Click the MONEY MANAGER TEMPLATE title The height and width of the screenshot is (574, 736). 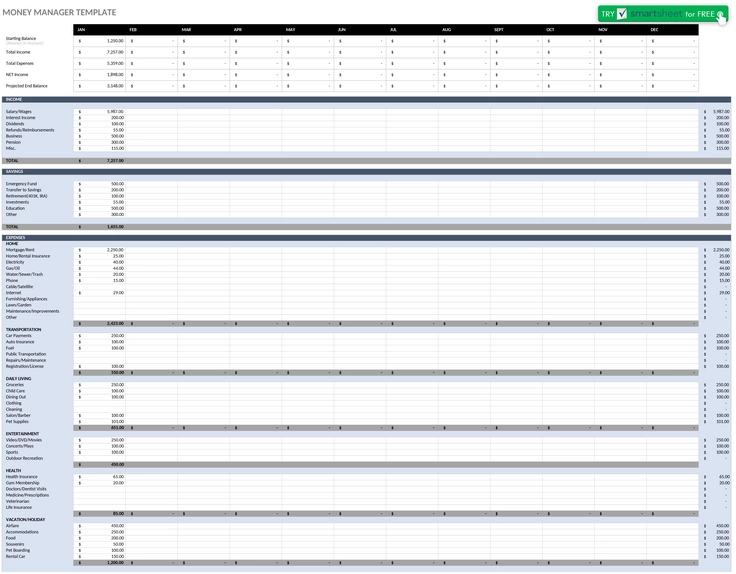(x=59, y=12)
